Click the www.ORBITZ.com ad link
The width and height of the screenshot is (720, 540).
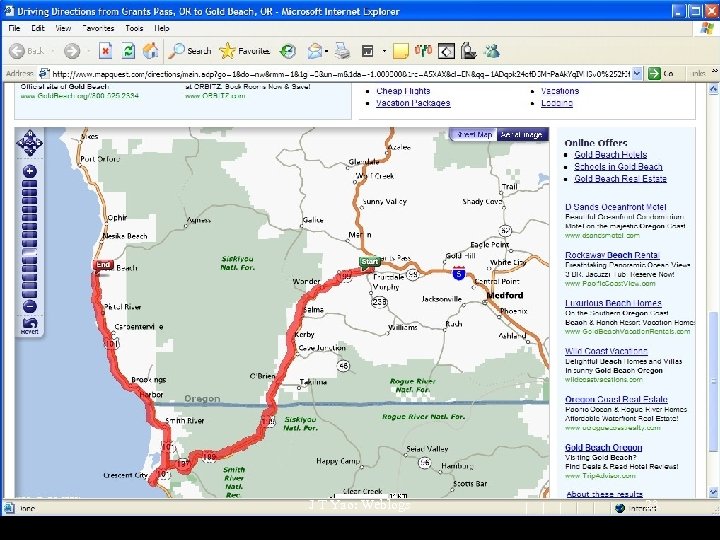click(x=215, y=96)
